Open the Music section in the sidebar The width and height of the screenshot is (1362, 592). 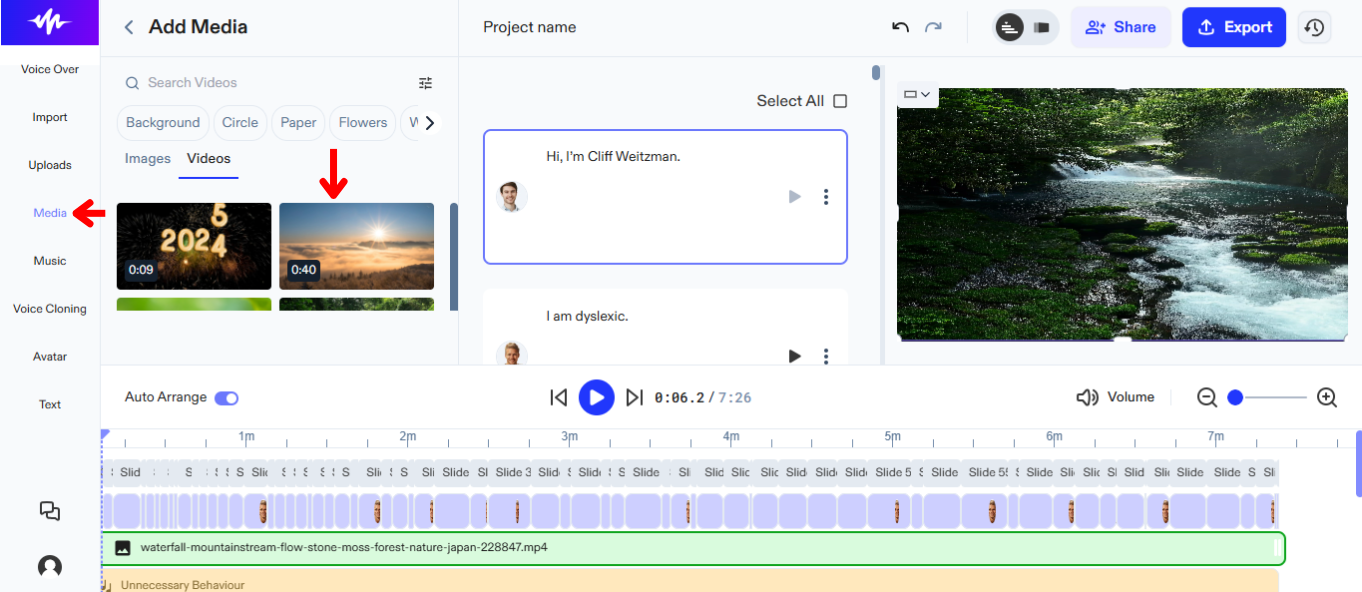(49, 260)
